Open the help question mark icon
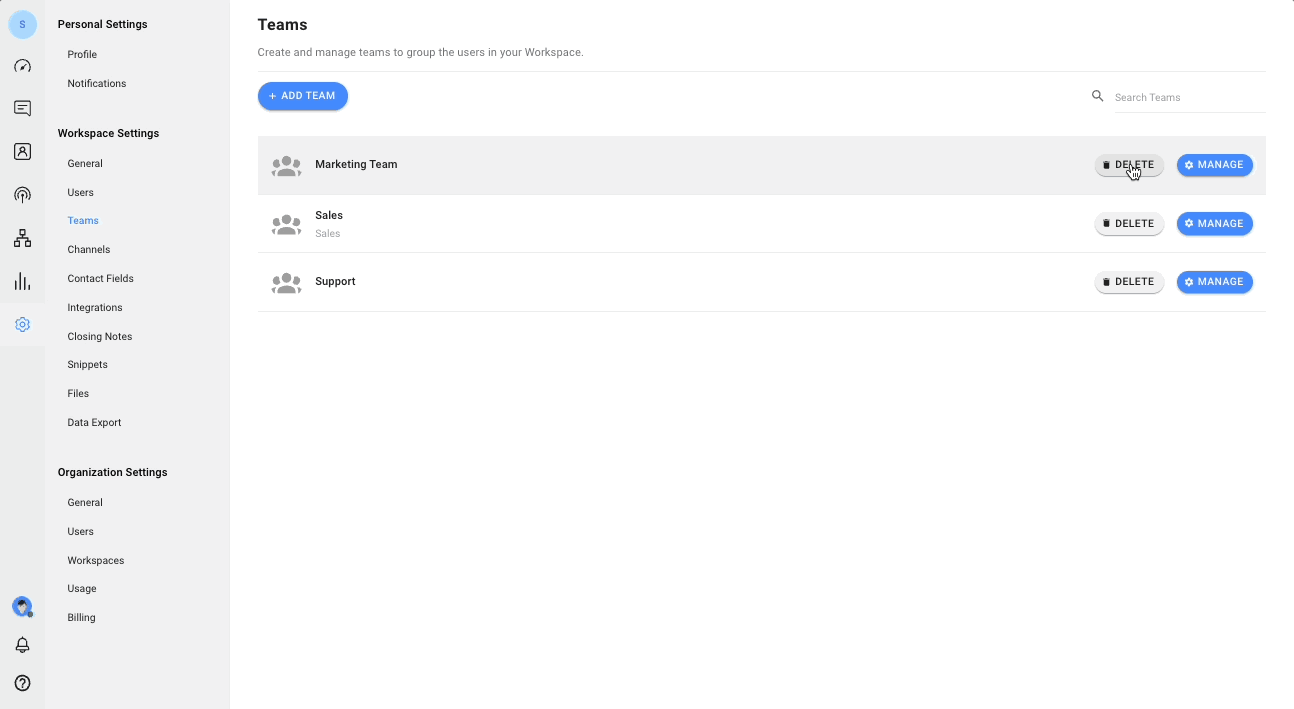This screenshot has width=1294, height=709. click(x=22, y=683)
